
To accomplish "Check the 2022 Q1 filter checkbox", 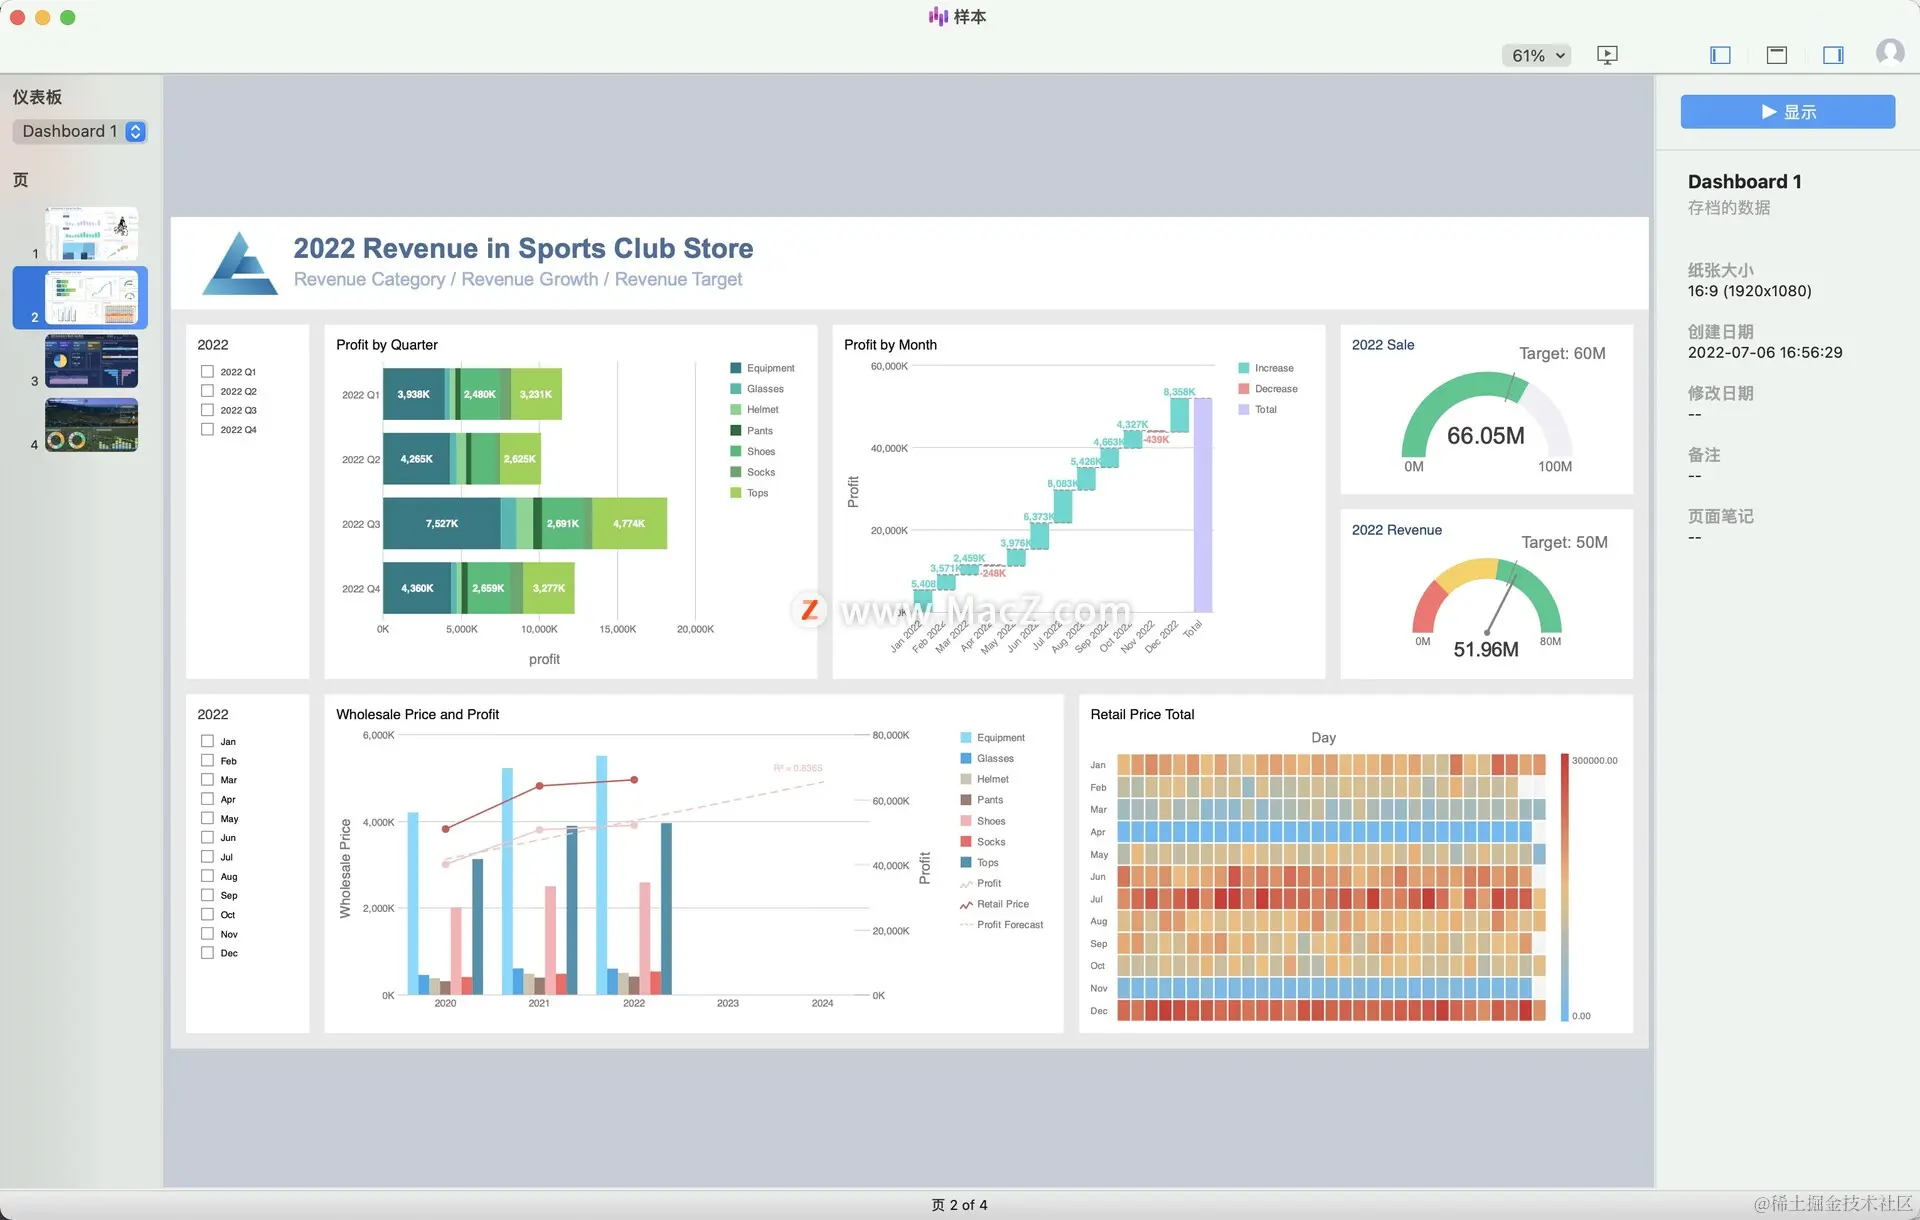I will point(207,371).
